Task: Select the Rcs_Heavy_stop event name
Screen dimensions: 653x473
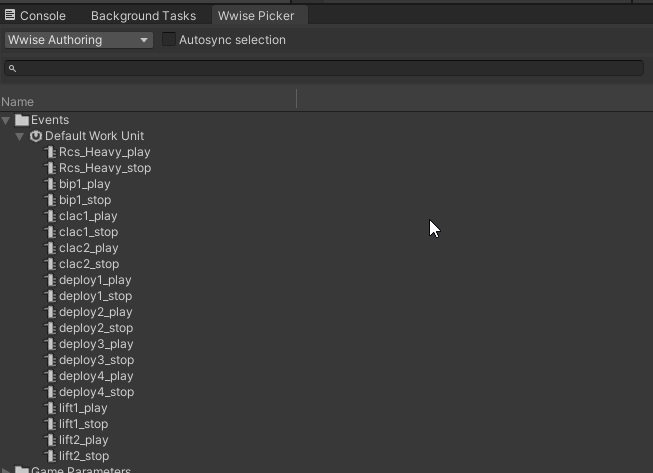Action: [105, 168]
